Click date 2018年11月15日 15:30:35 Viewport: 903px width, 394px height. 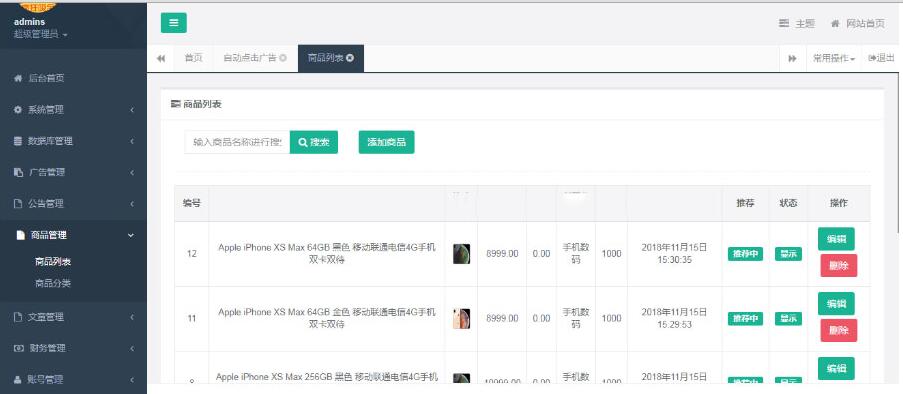tap(674, 253)
